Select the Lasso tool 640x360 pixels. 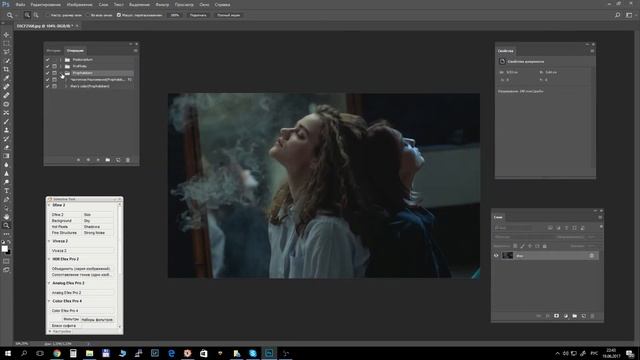pos(6,52)
